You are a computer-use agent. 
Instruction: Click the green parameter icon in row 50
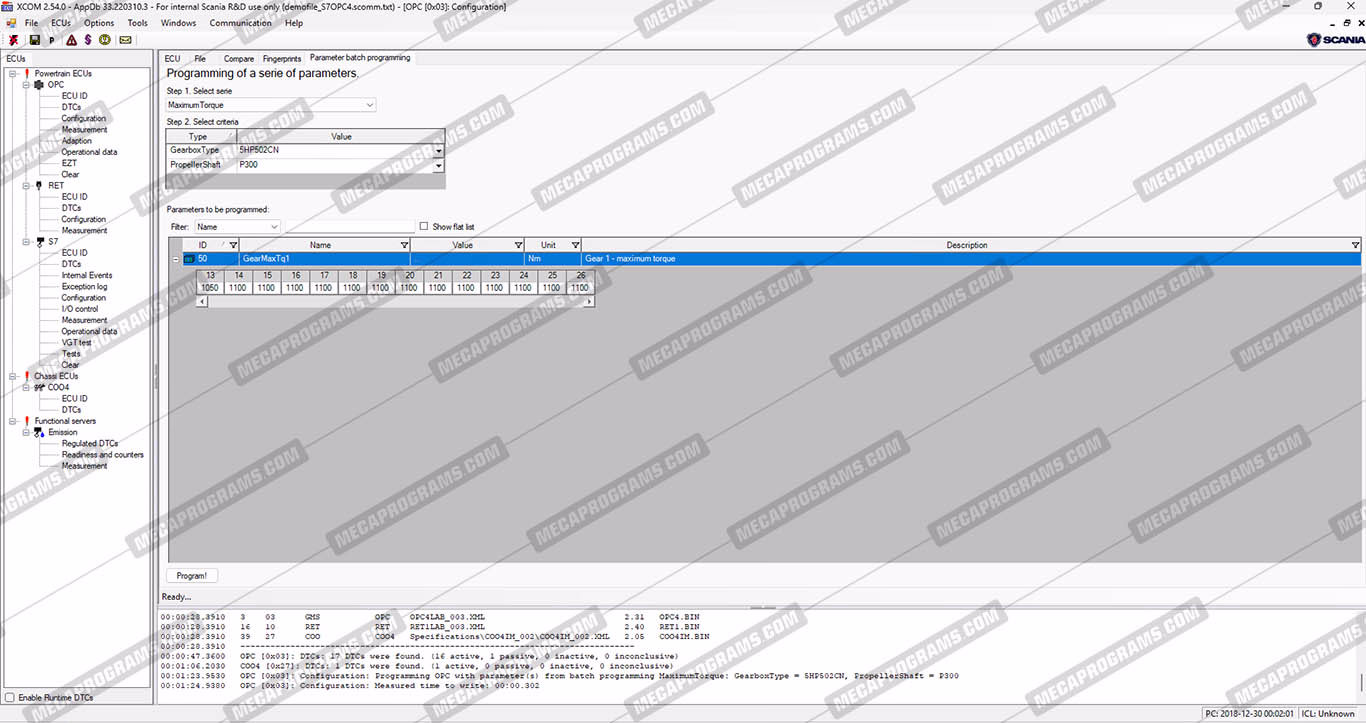[x=189, y=259]
